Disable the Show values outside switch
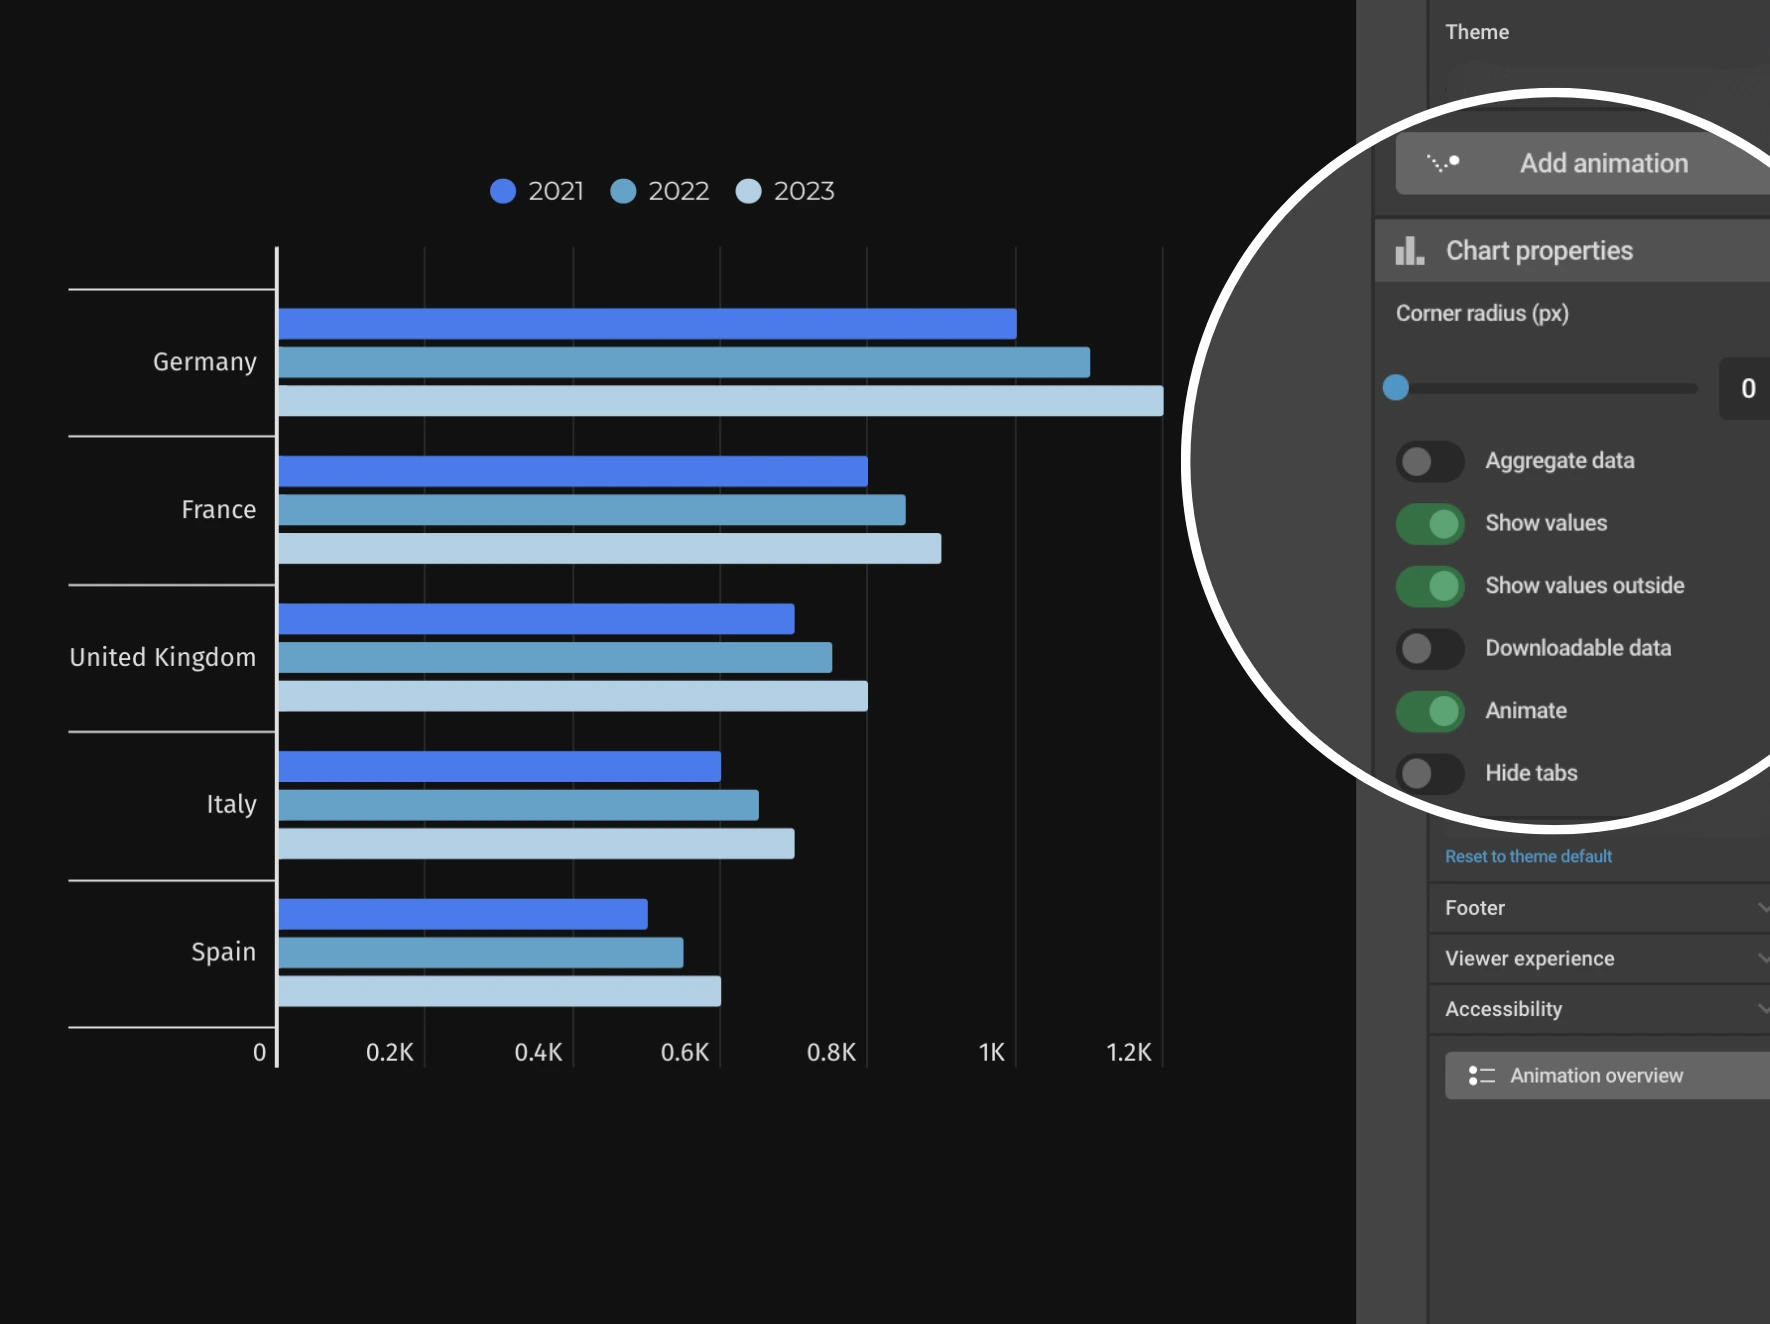Viewport: 1770px width, 1324px height. click(x=1429, y=586)
